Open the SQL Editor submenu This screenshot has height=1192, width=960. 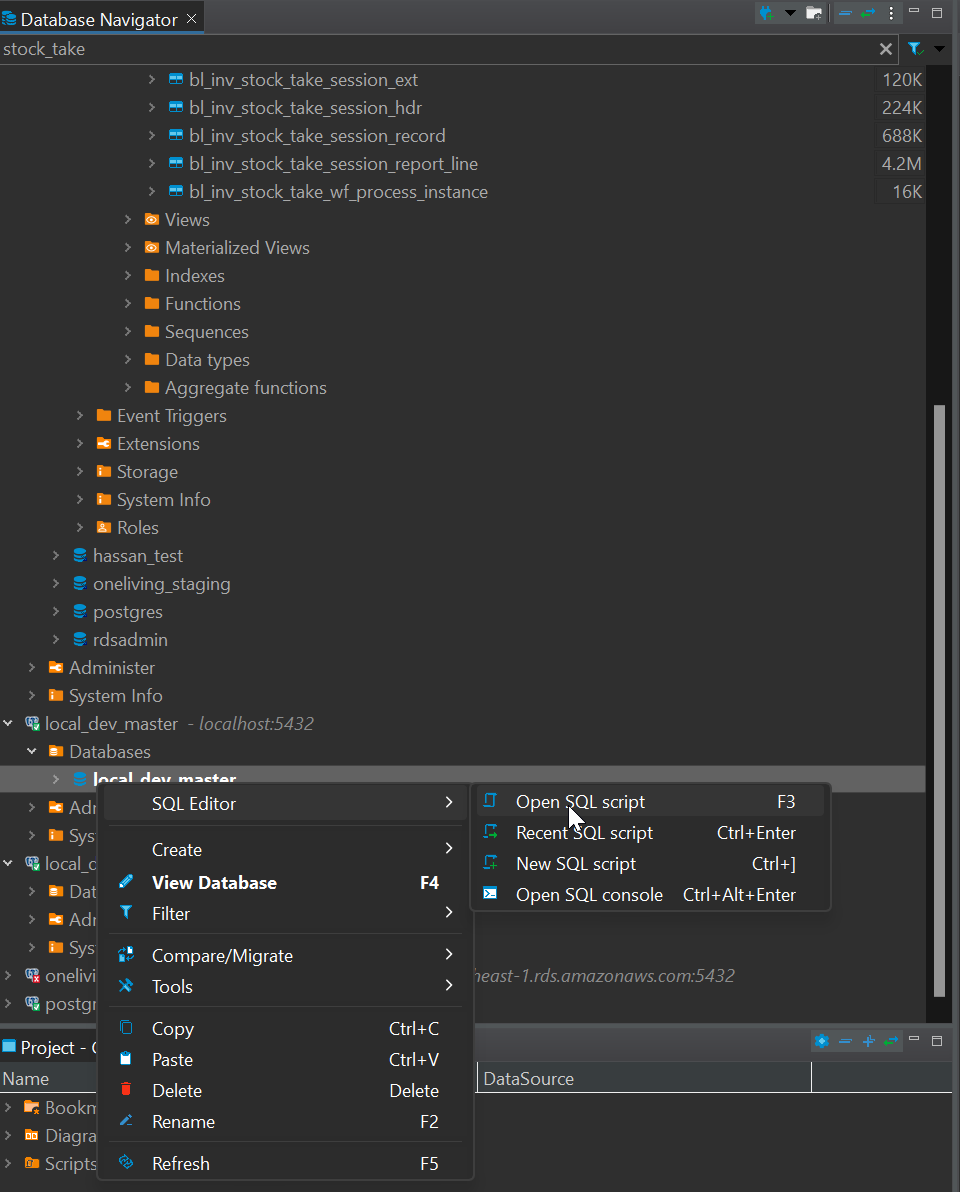tap(286, 804)
